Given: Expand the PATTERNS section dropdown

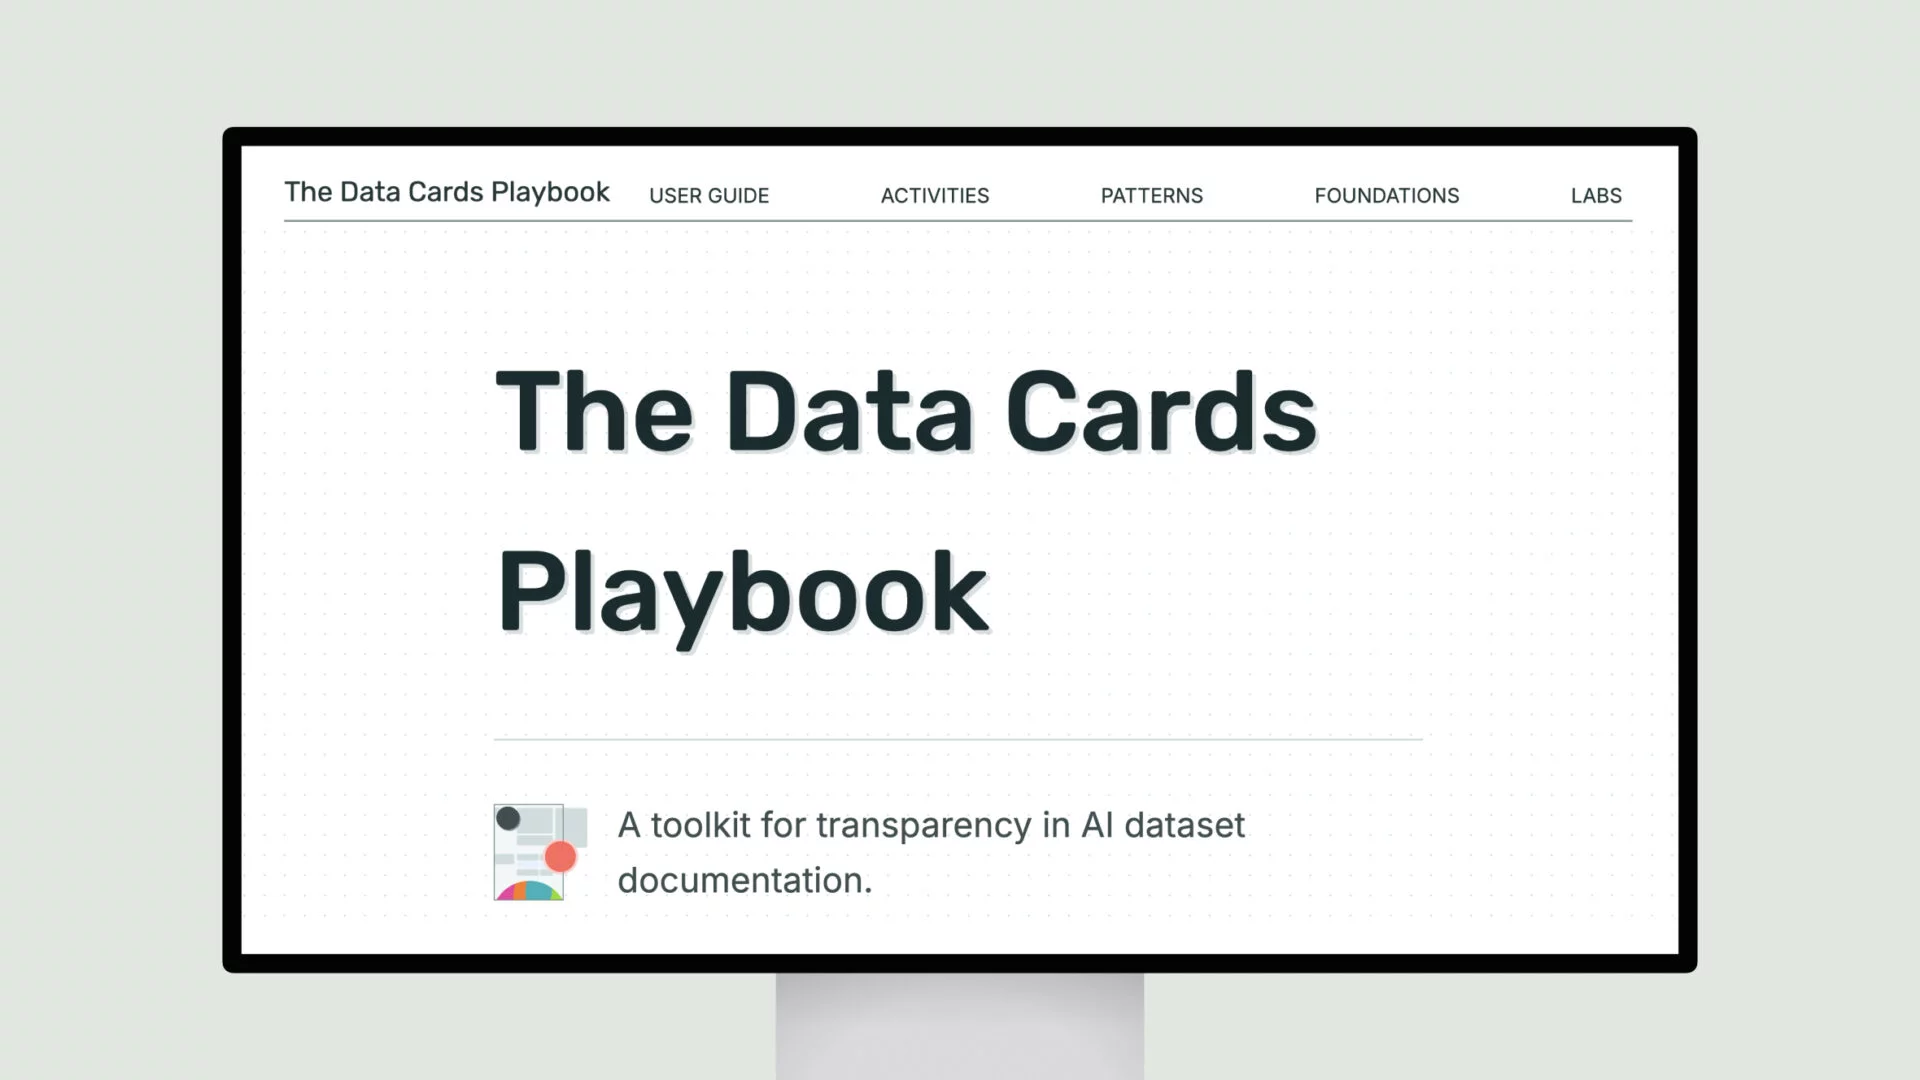Looking at the screenshot, I should tap(1151, 195).
